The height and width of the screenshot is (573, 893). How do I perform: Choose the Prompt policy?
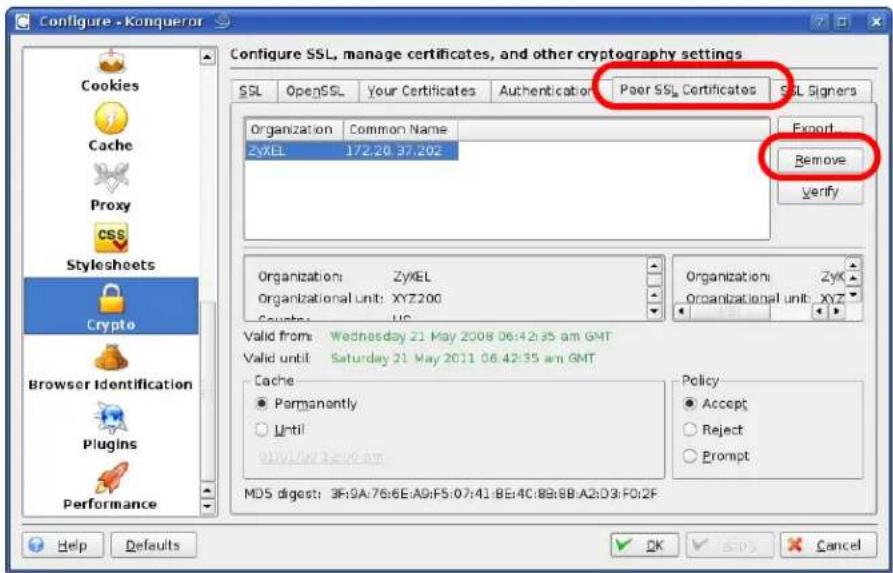689,456
